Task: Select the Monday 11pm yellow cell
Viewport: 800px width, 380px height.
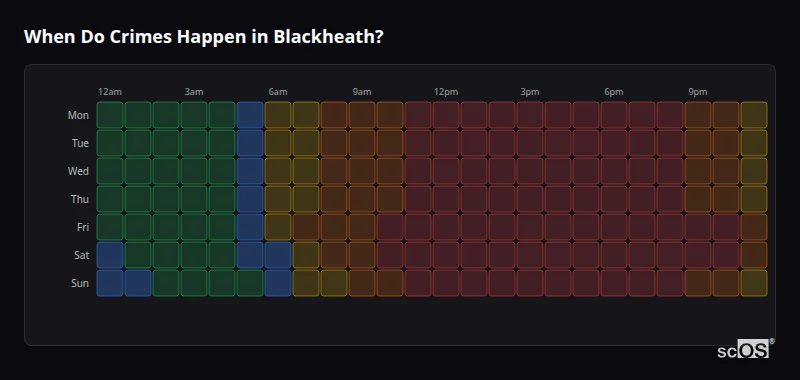Action: pyautogui.click(x=754, y=115)
